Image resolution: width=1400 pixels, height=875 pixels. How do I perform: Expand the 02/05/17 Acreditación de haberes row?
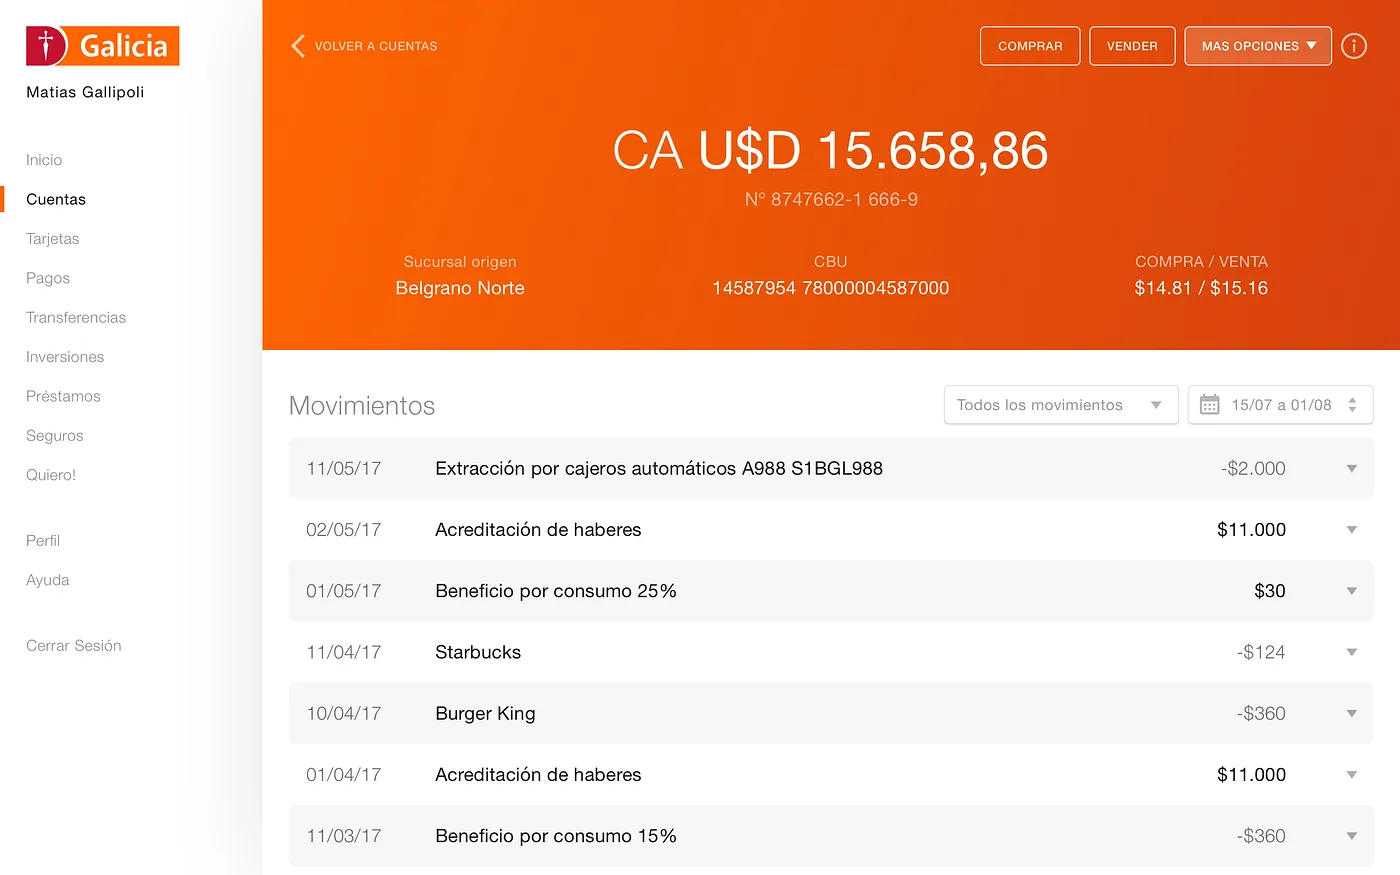pos(1351,530)
